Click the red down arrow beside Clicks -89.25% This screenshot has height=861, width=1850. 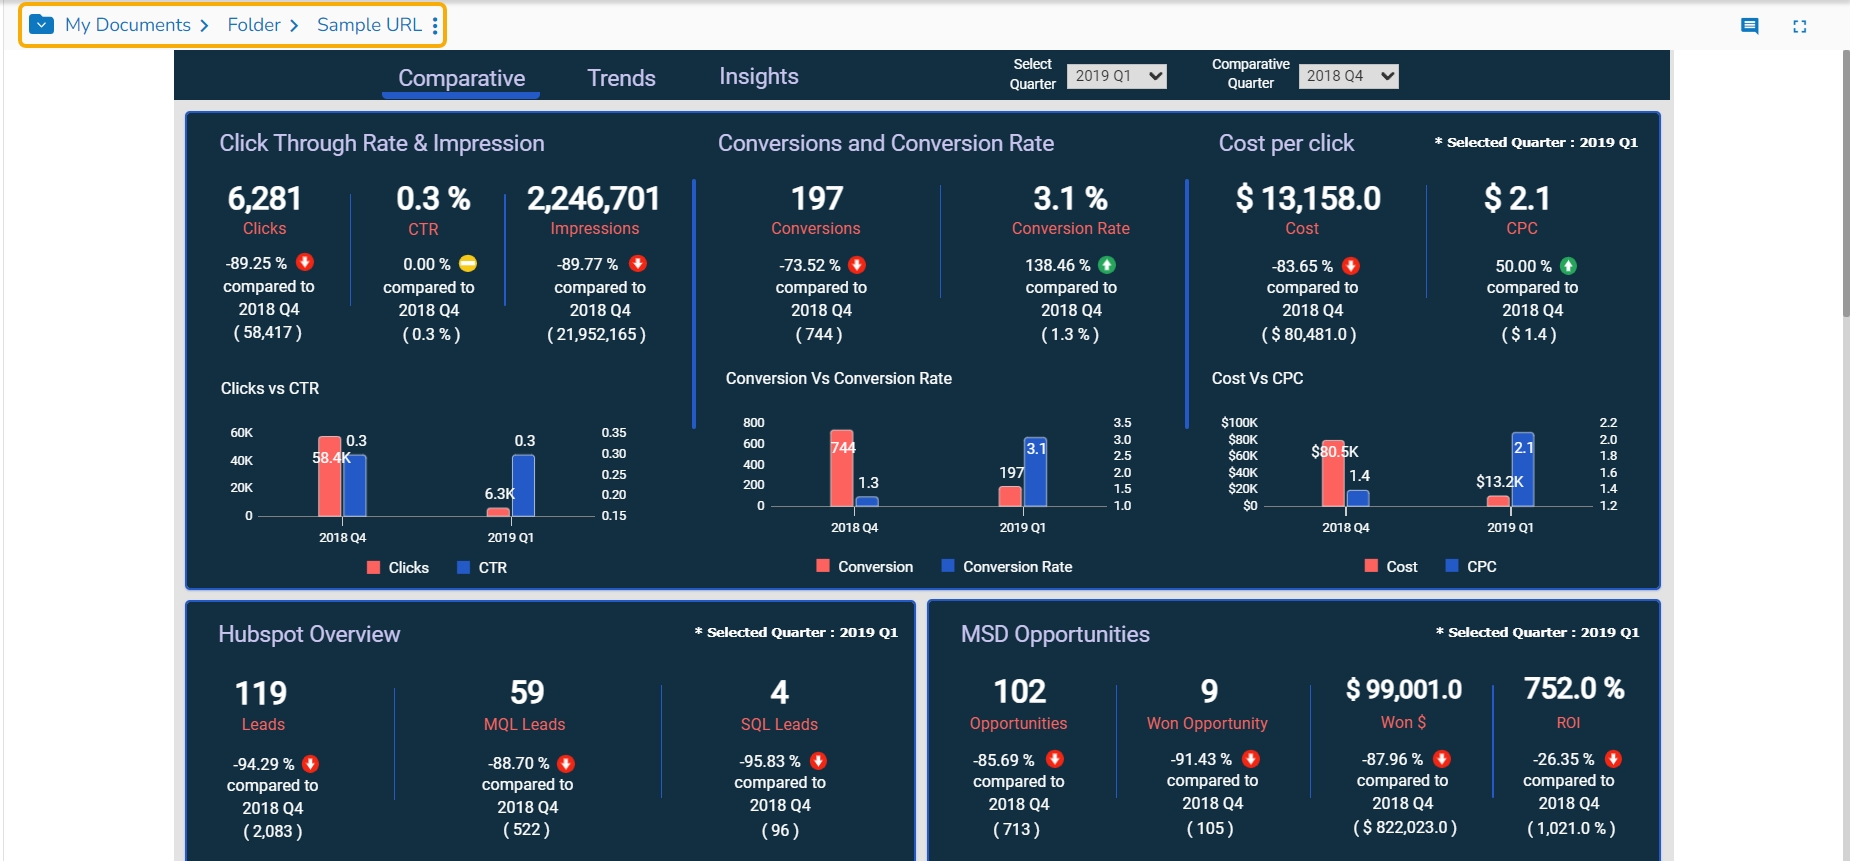(305, 262)
